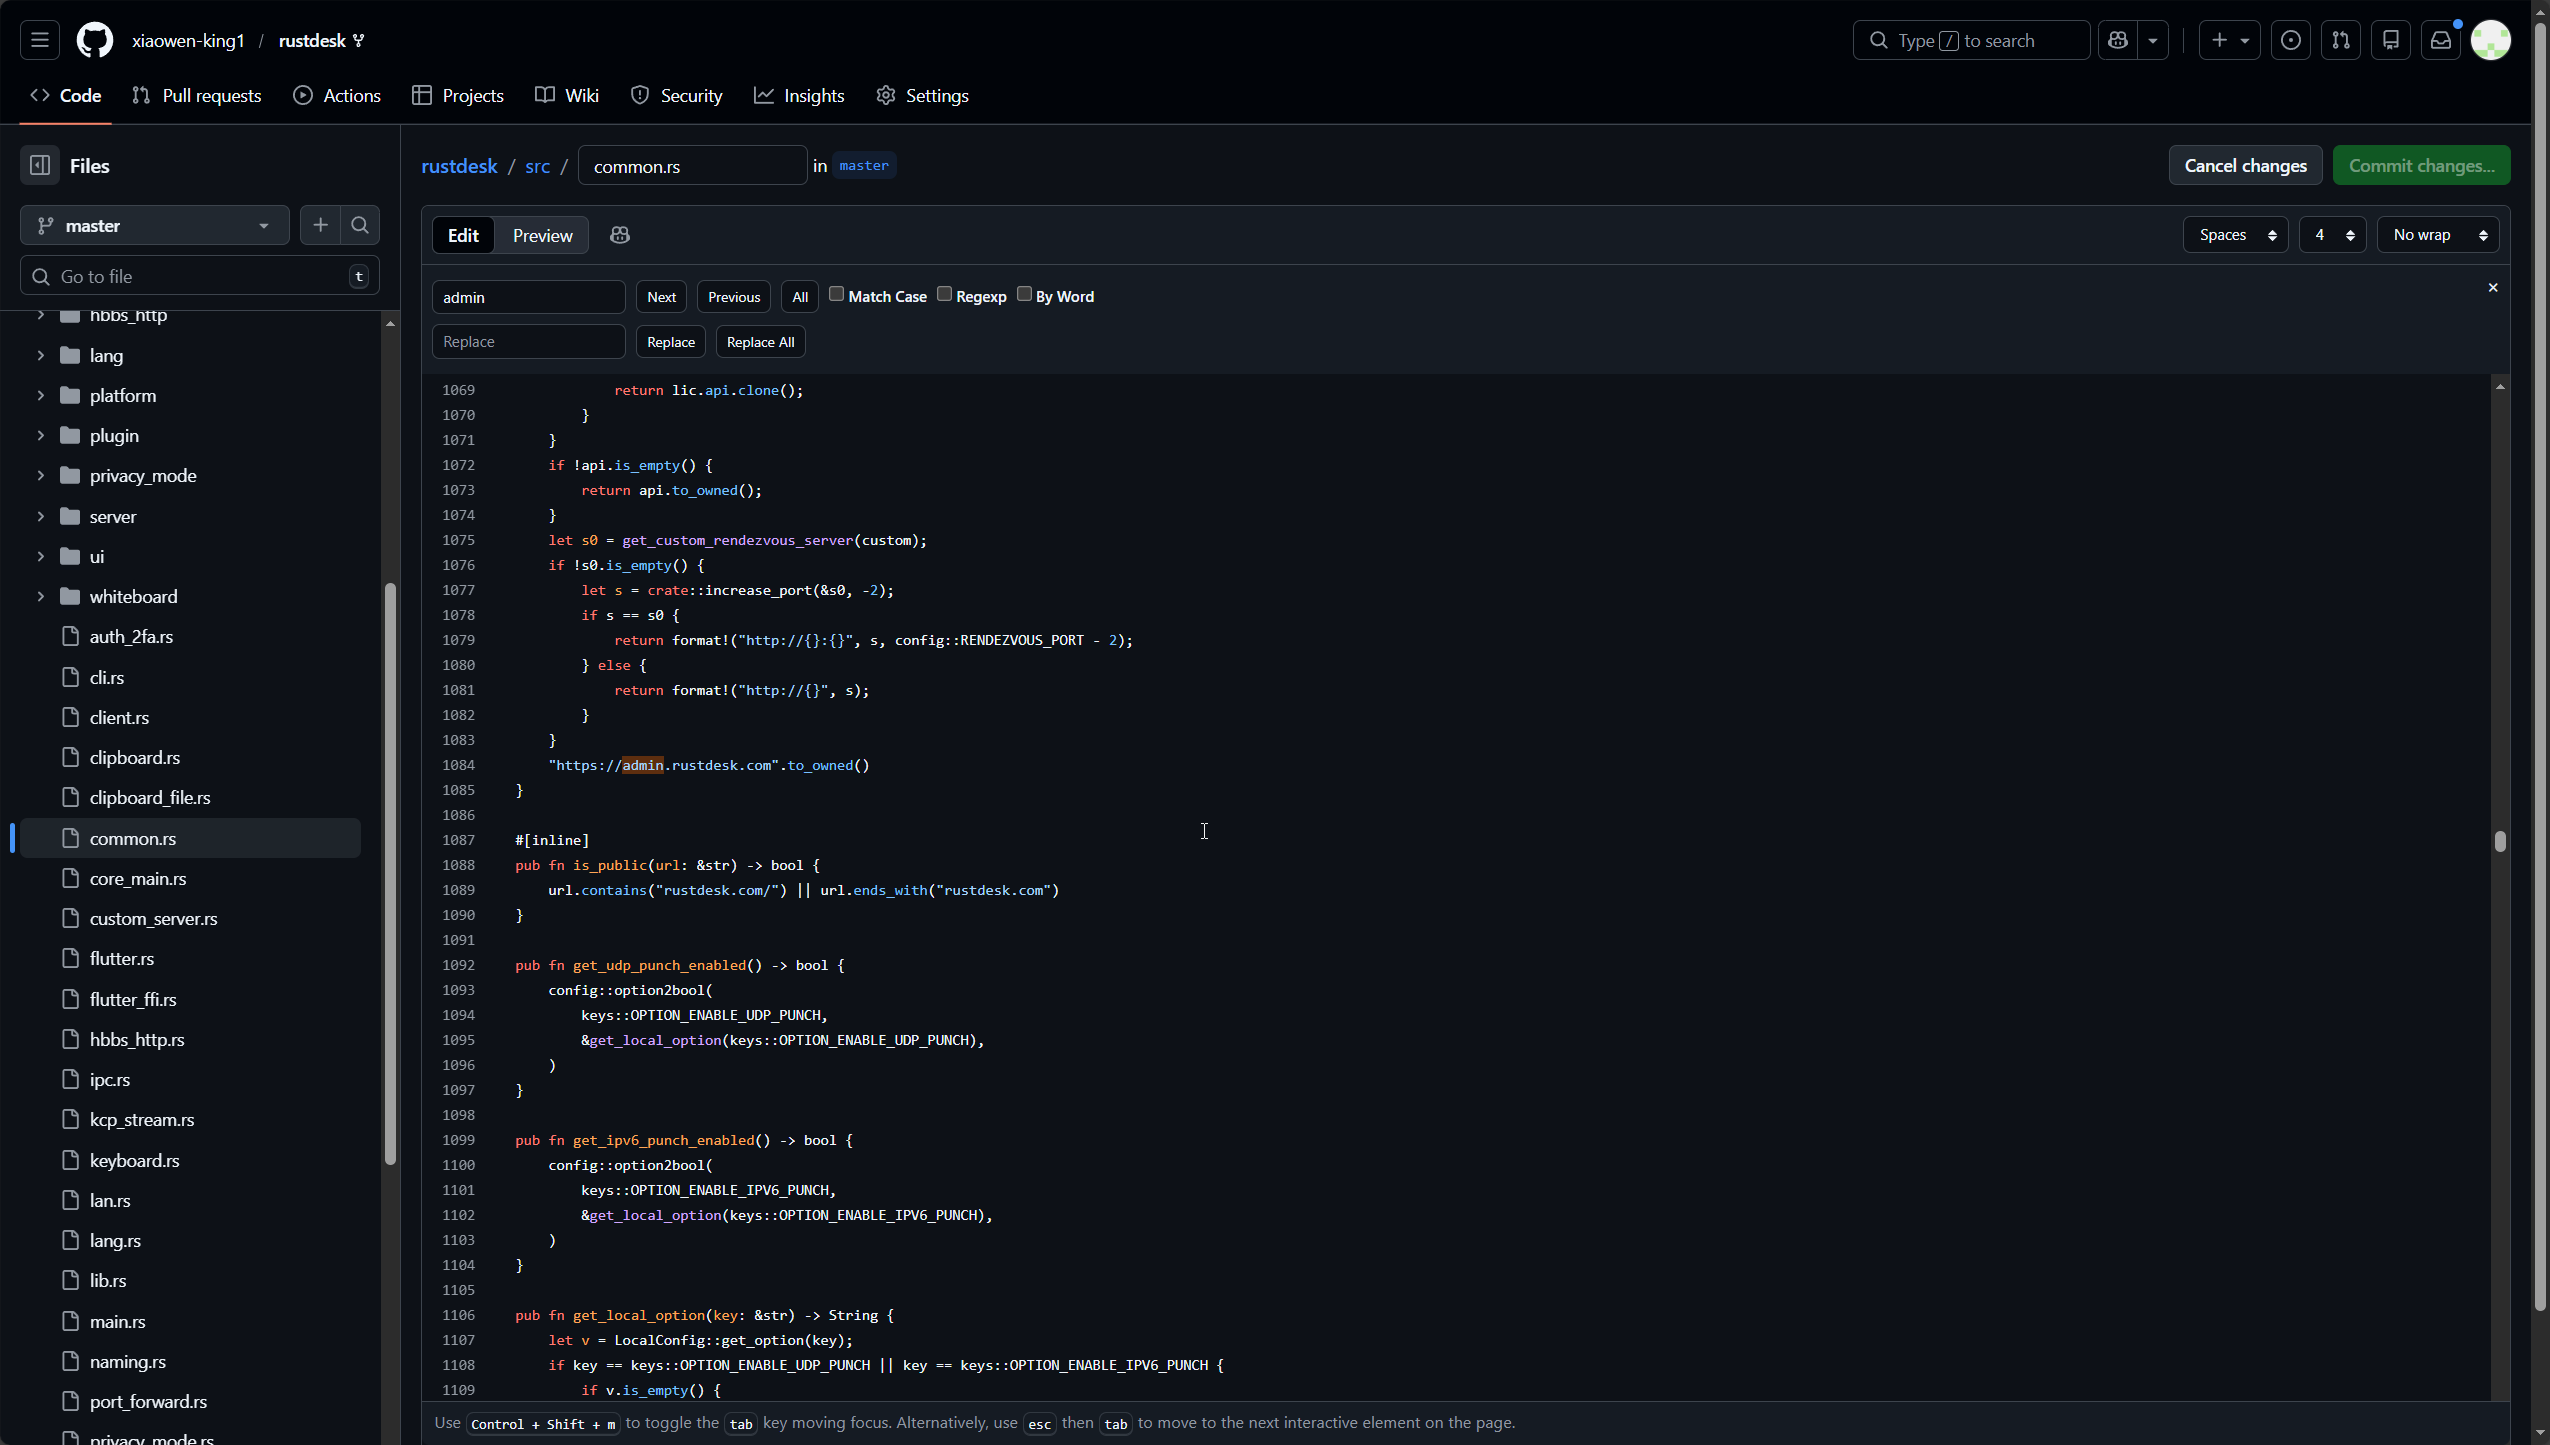Screen dimensions: 2550x1445
Task: Click the add file plus icon
Action: (320, 226)
